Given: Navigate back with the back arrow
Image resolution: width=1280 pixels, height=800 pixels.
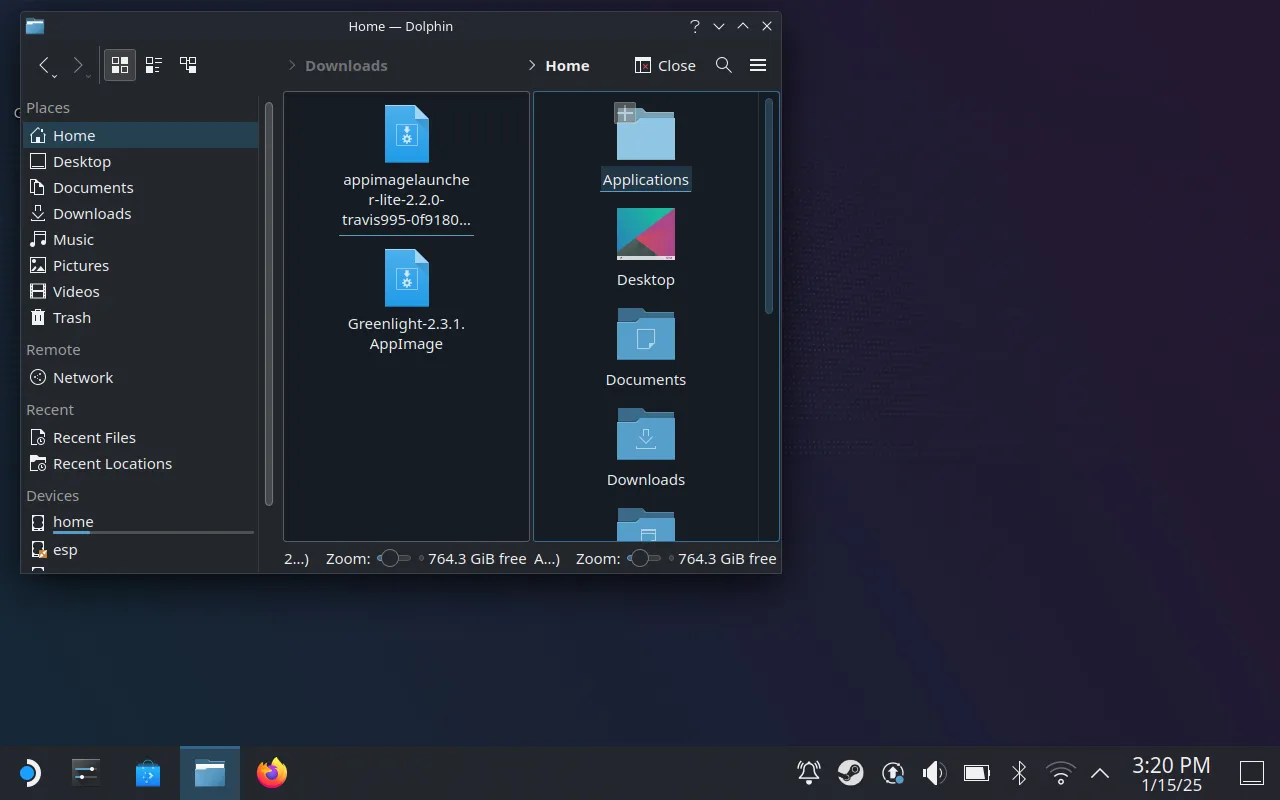Looking at the screenshot, I should click(46, 65).
